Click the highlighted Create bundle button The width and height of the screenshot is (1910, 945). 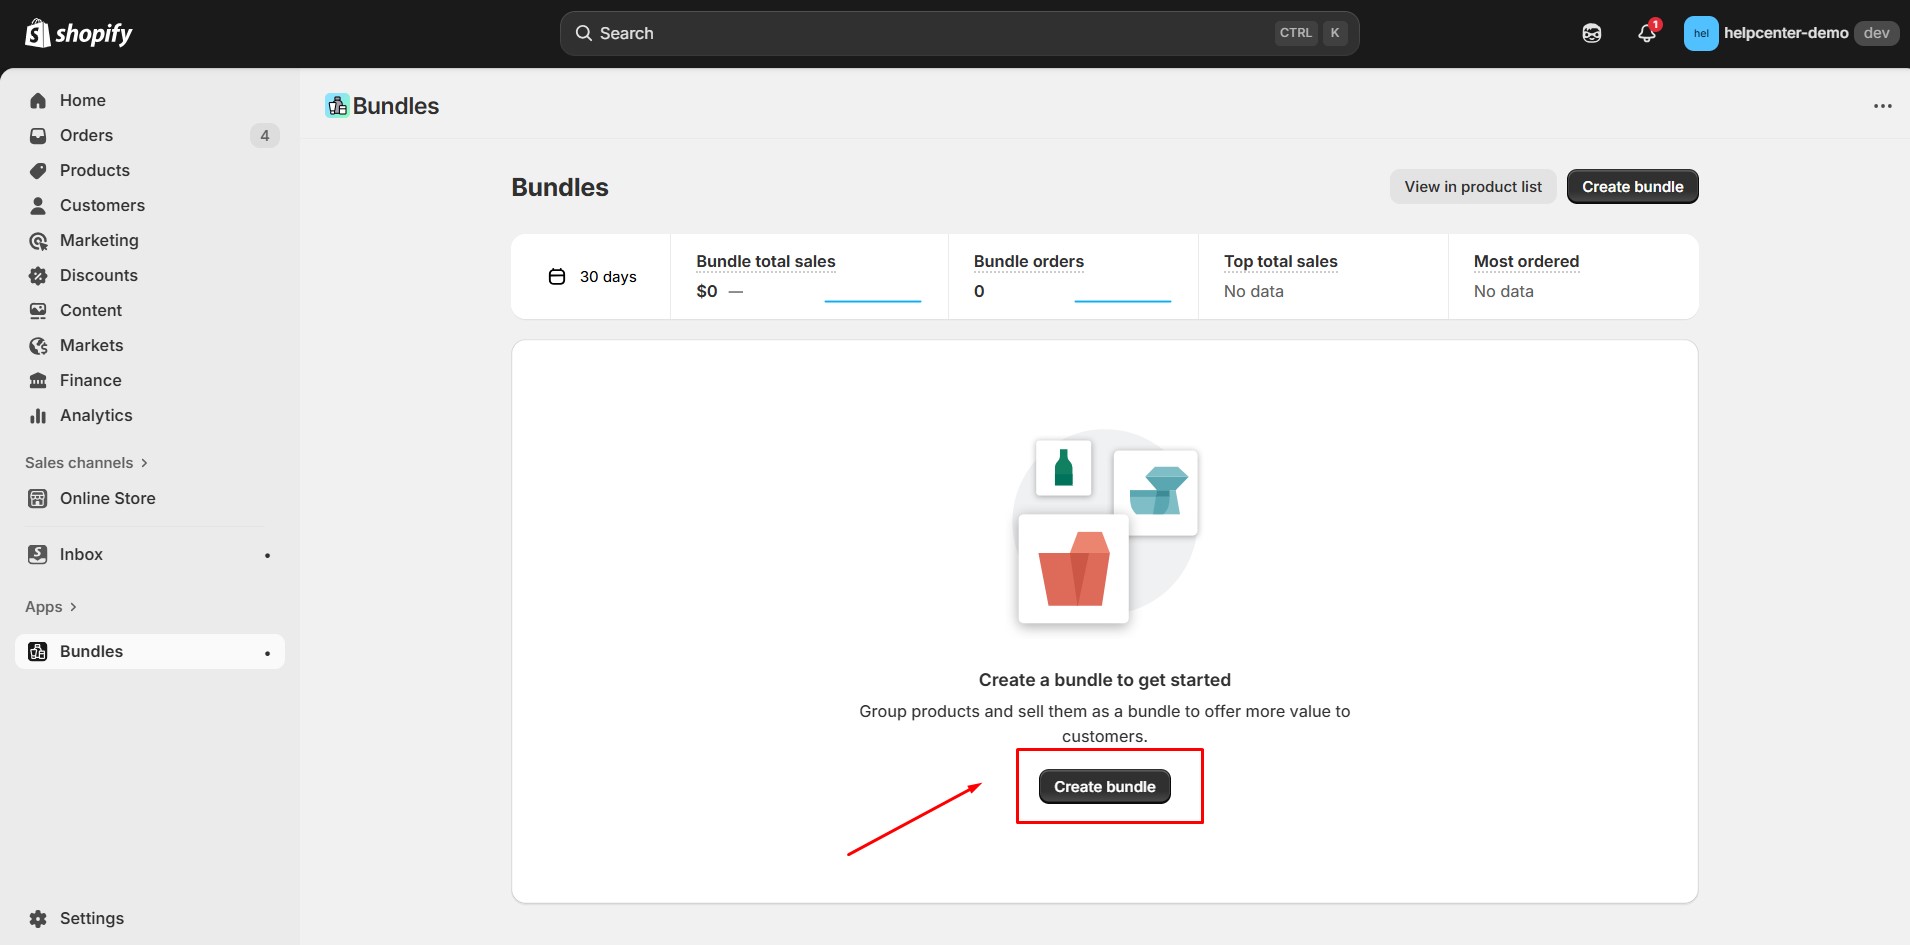(1104, 786)
